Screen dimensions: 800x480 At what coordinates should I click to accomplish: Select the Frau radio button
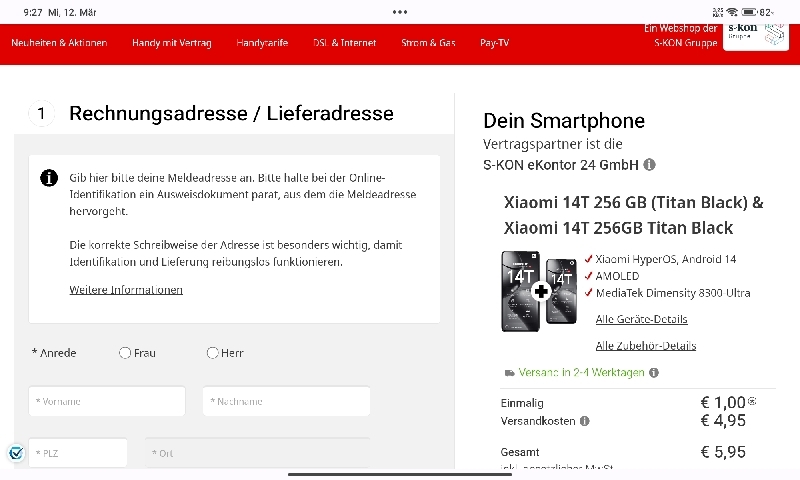(125, 353)
